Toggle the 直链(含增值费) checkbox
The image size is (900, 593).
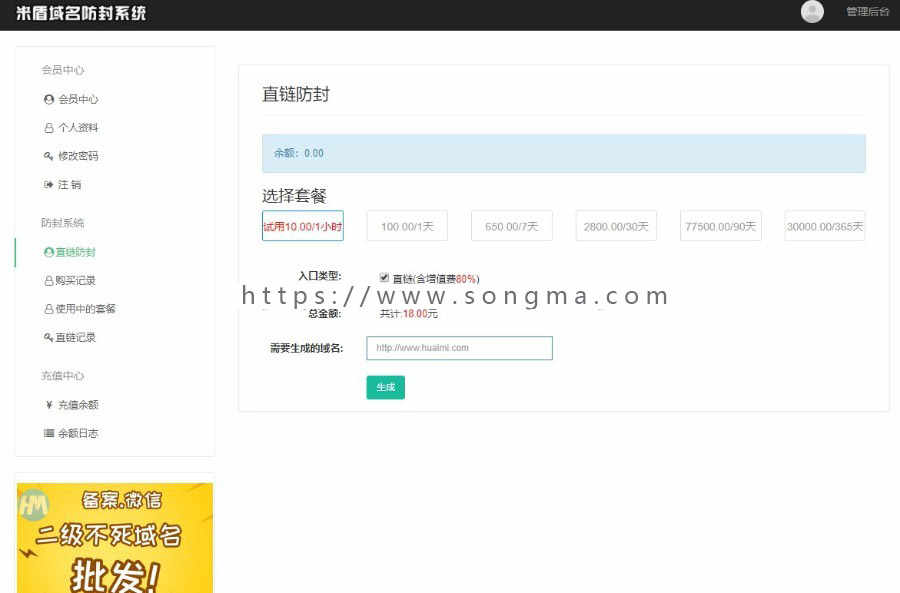pos(384,278)
